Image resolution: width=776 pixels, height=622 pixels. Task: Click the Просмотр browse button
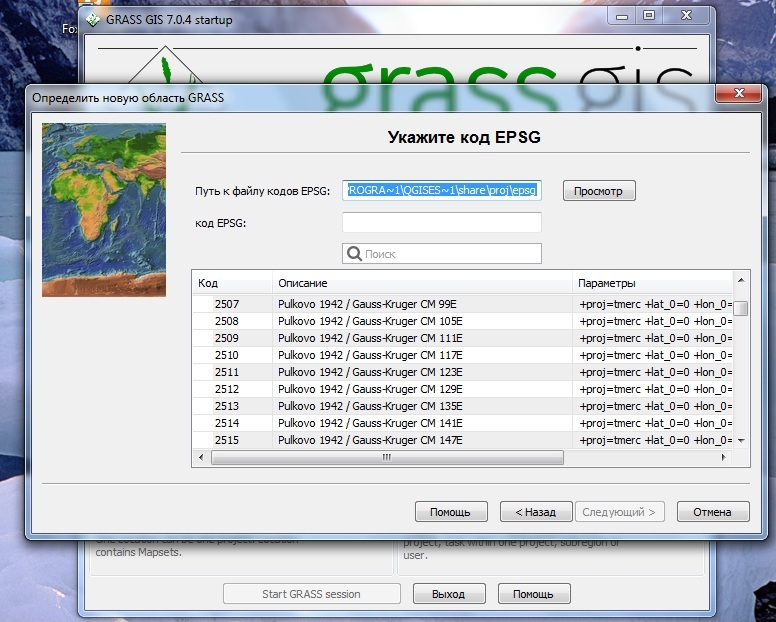598,191
